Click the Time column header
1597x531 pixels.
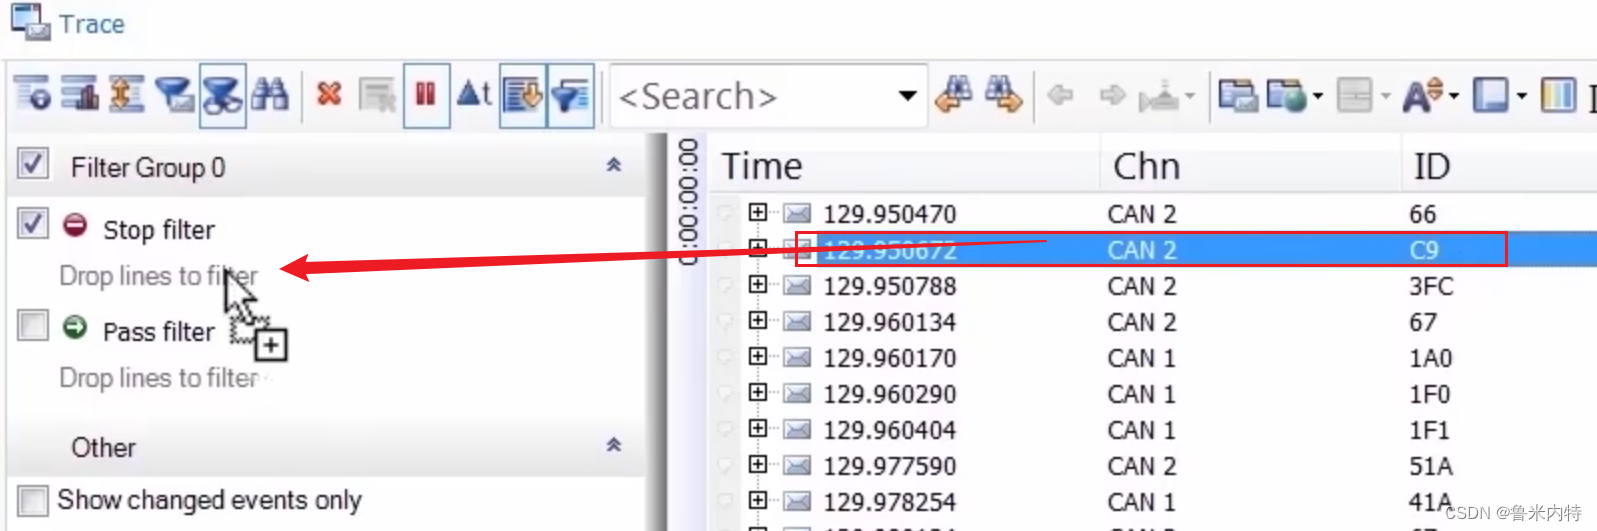coord(905,166)
